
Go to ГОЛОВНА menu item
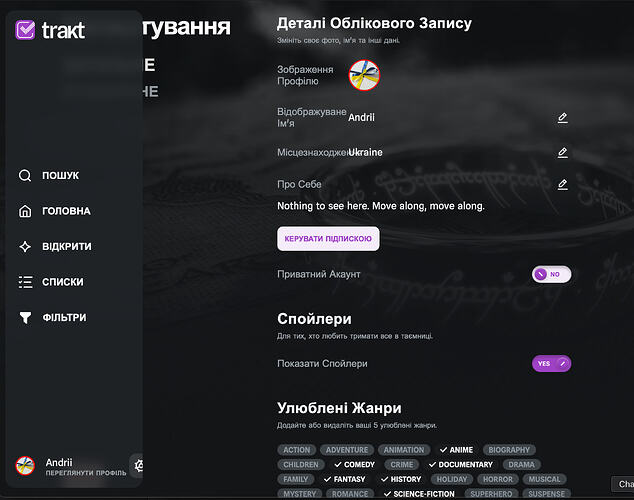pyautogui.click(x=66, y=211)
